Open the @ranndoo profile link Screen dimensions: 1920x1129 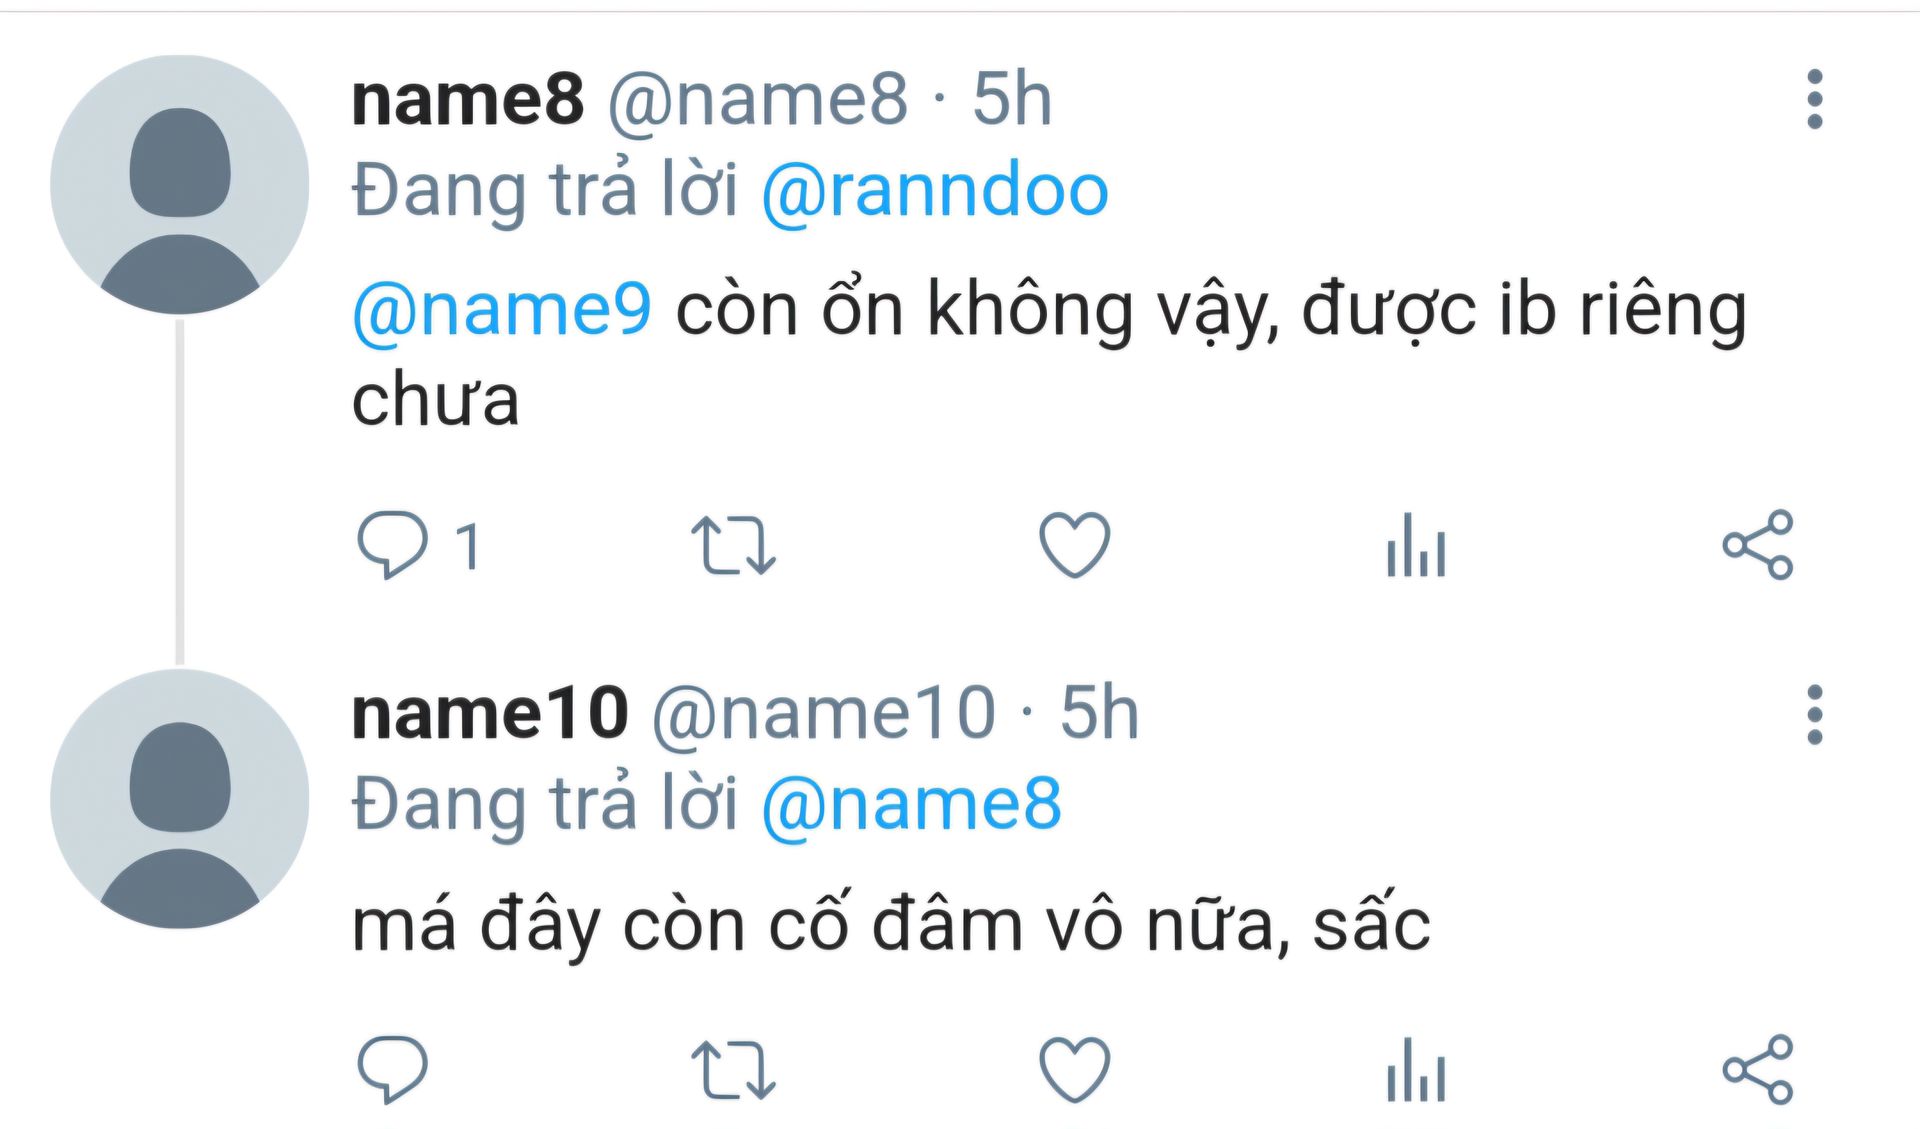(935, 191)
